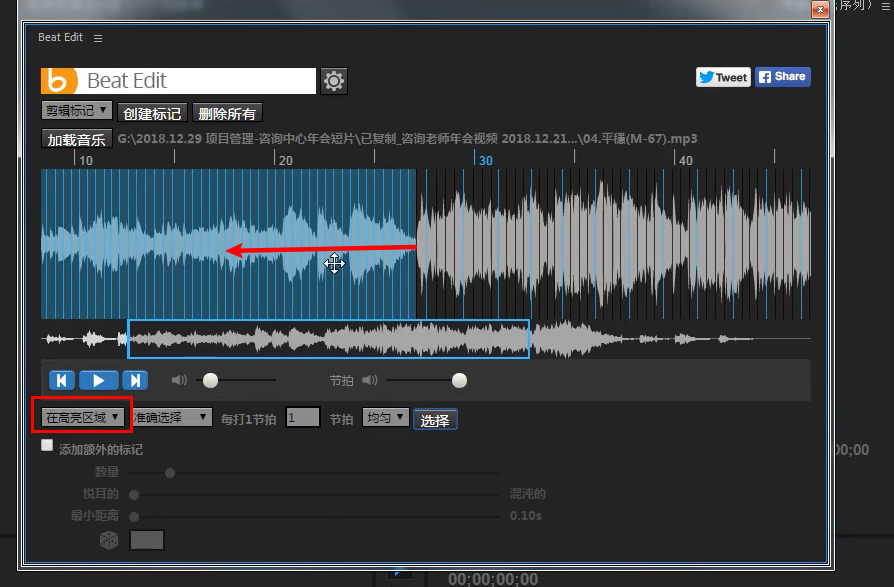894x587 pixels.
Task: Skip to next beat button
Action: pyautogui.click(x=135, y=380)
